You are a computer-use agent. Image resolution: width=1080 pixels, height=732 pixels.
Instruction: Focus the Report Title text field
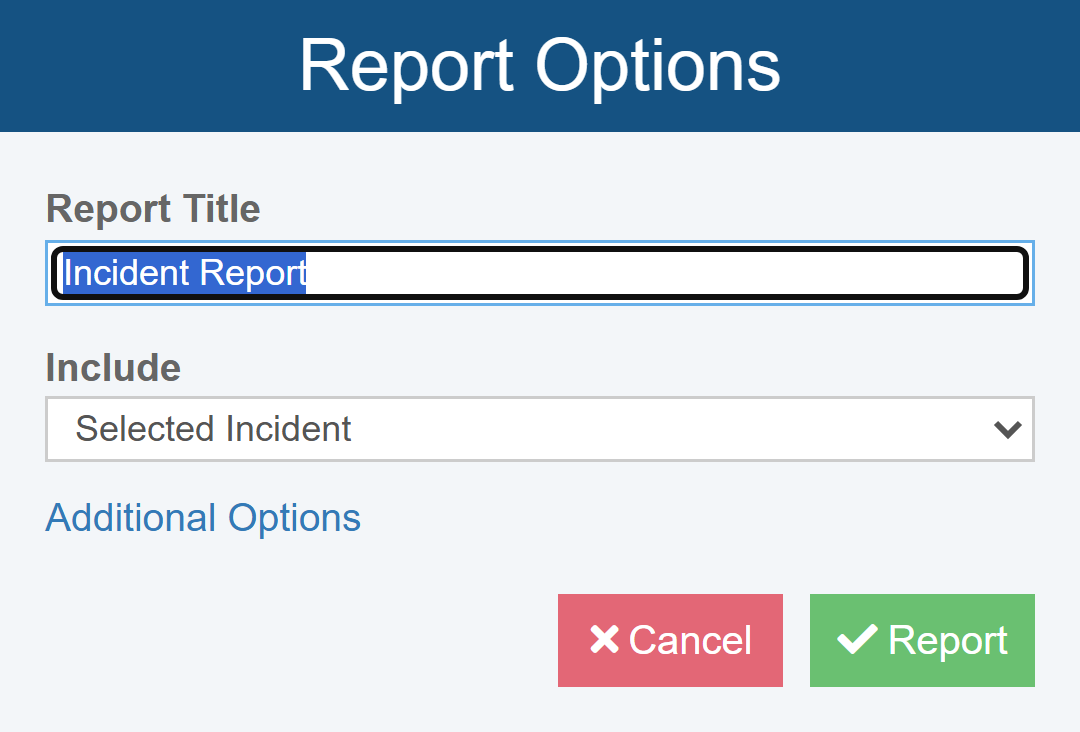pos(540,273)
